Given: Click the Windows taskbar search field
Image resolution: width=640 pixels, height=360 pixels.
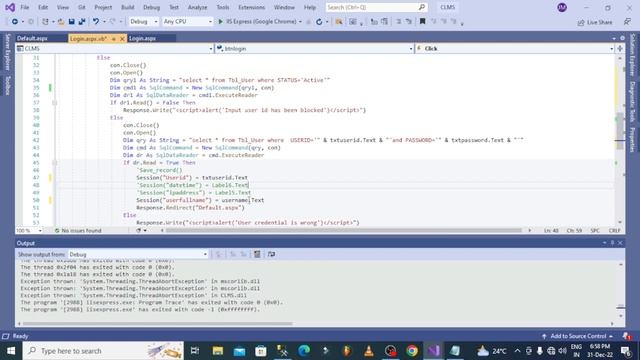Looking at the screenshot, I should click(103, 351).
